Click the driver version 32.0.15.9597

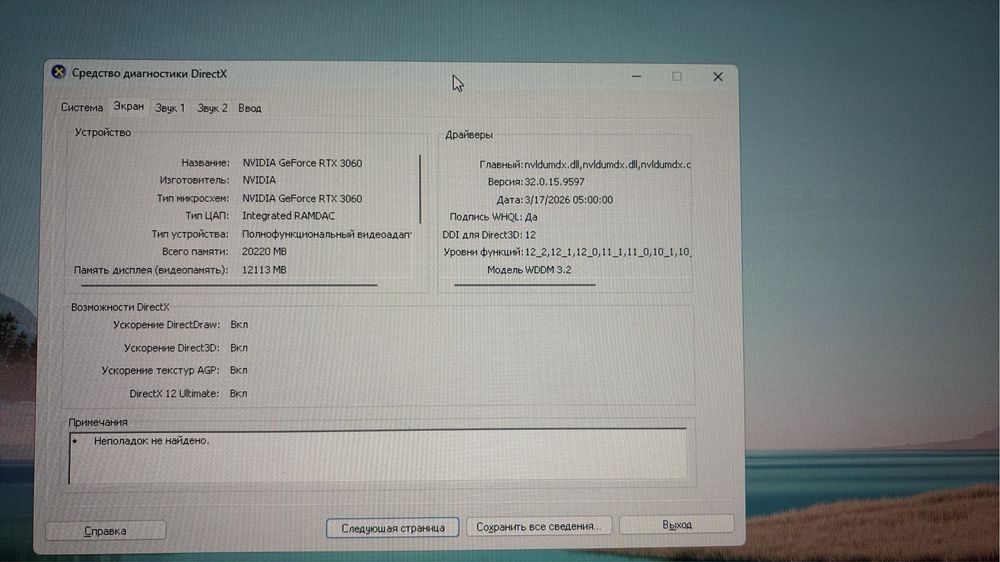[x=554, y=182]
